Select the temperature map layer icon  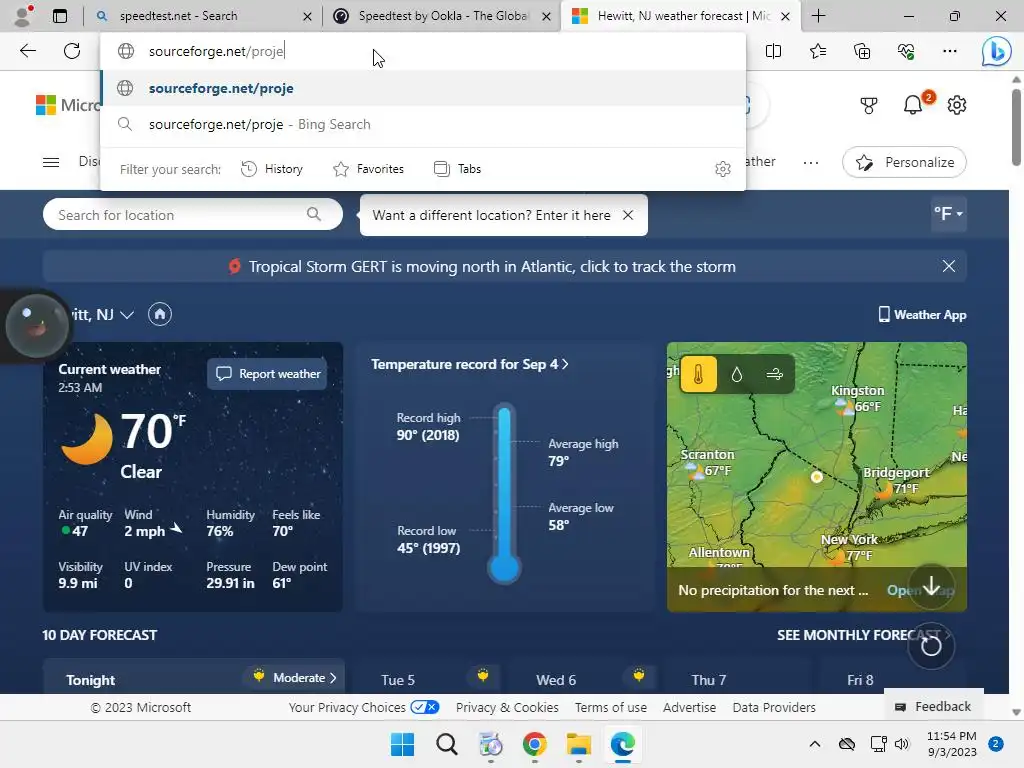(x=698, y=374)
